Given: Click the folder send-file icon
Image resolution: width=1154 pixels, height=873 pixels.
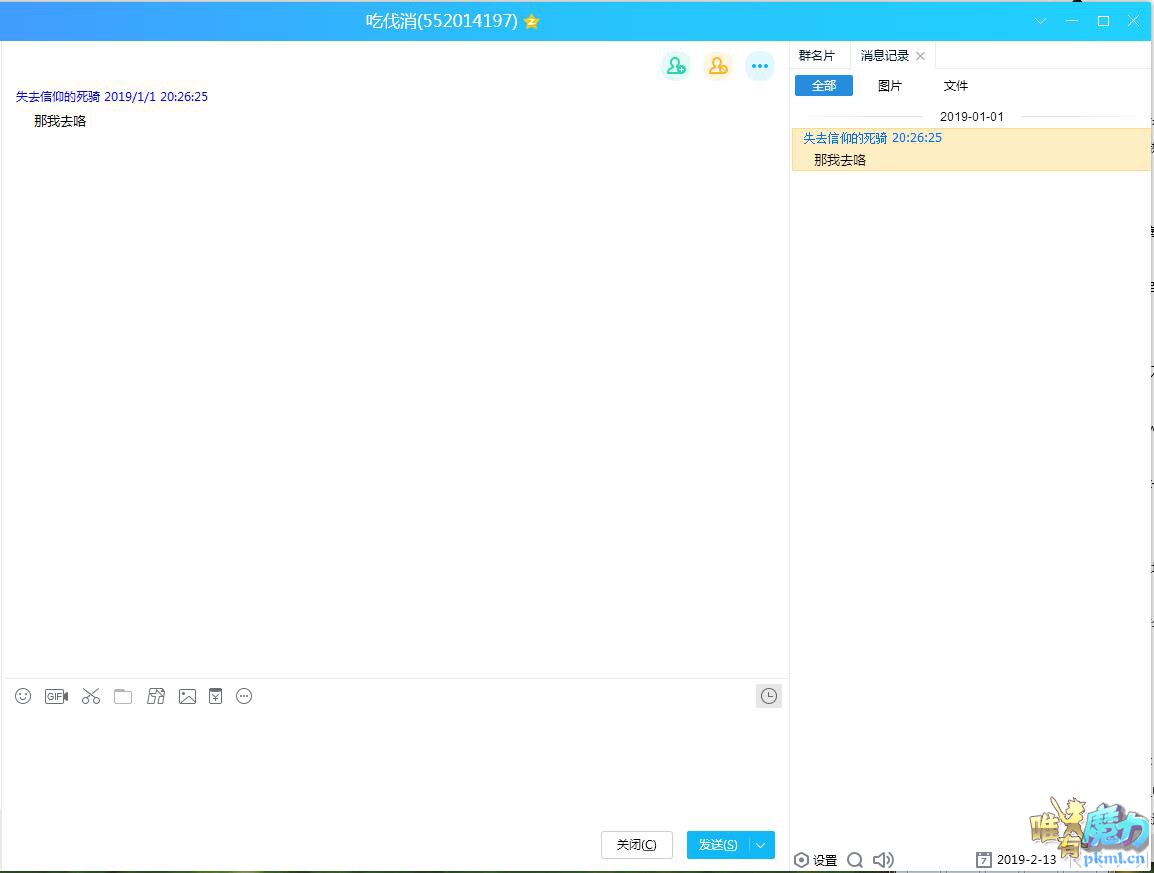Looking at the screenshot, I should [123, 696].
